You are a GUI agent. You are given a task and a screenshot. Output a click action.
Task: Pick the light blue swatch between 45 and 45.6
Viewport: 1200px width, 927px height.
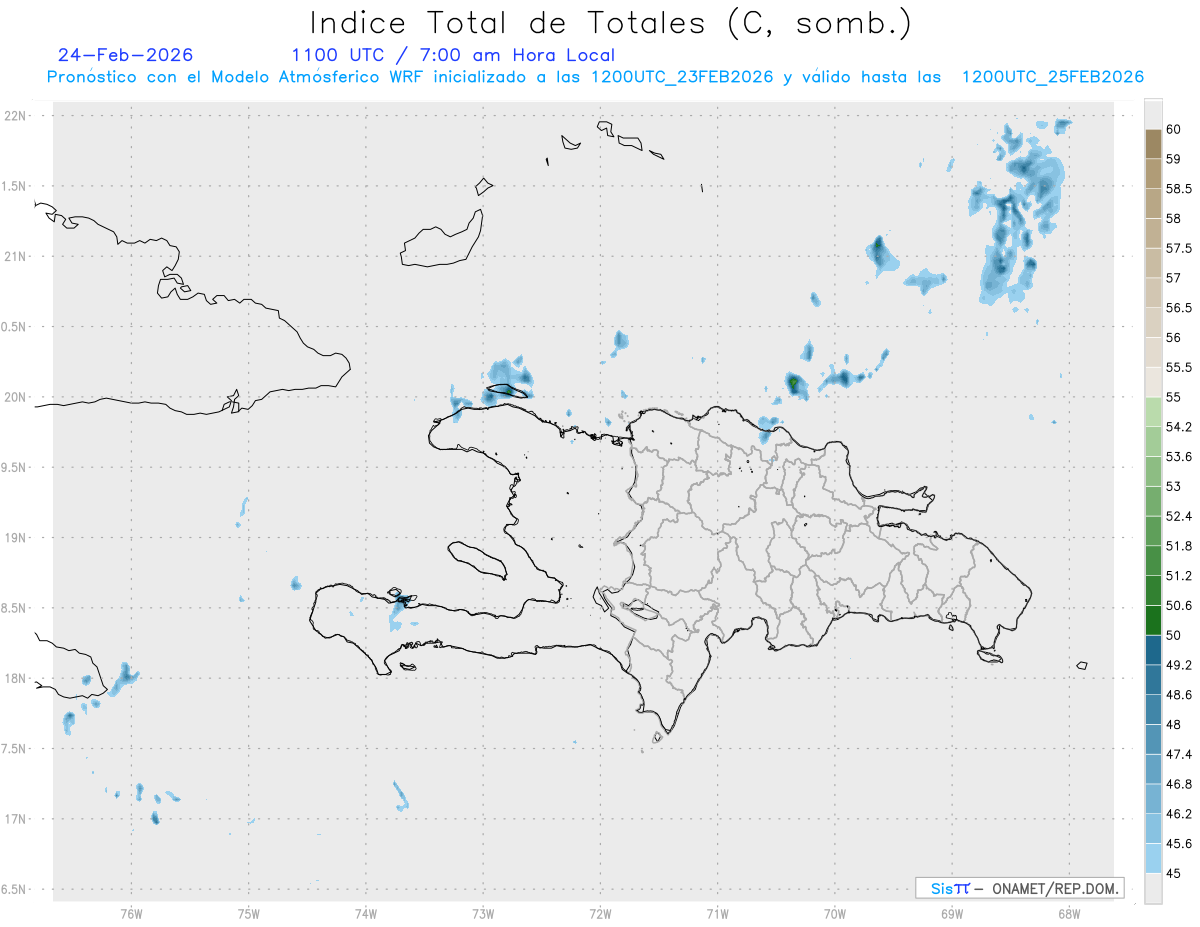(x=1153, y=858)
